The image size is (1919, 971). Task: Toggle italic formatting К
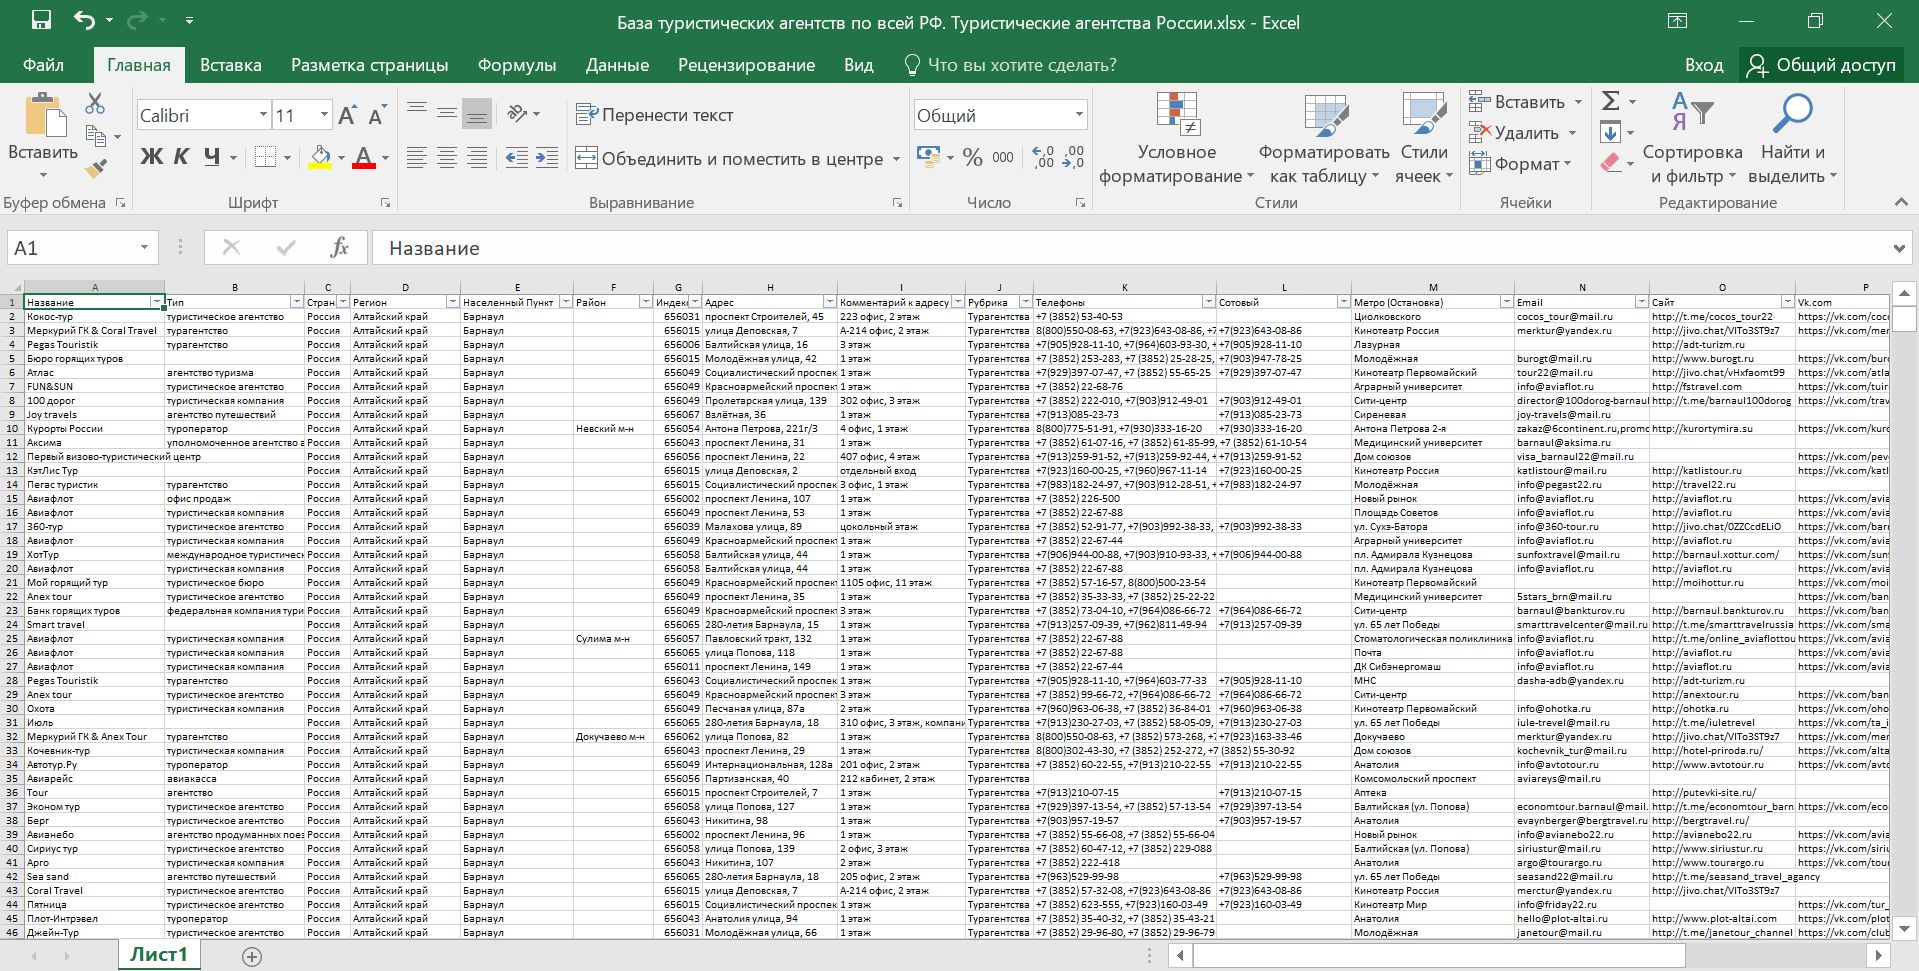click(181, 157)
